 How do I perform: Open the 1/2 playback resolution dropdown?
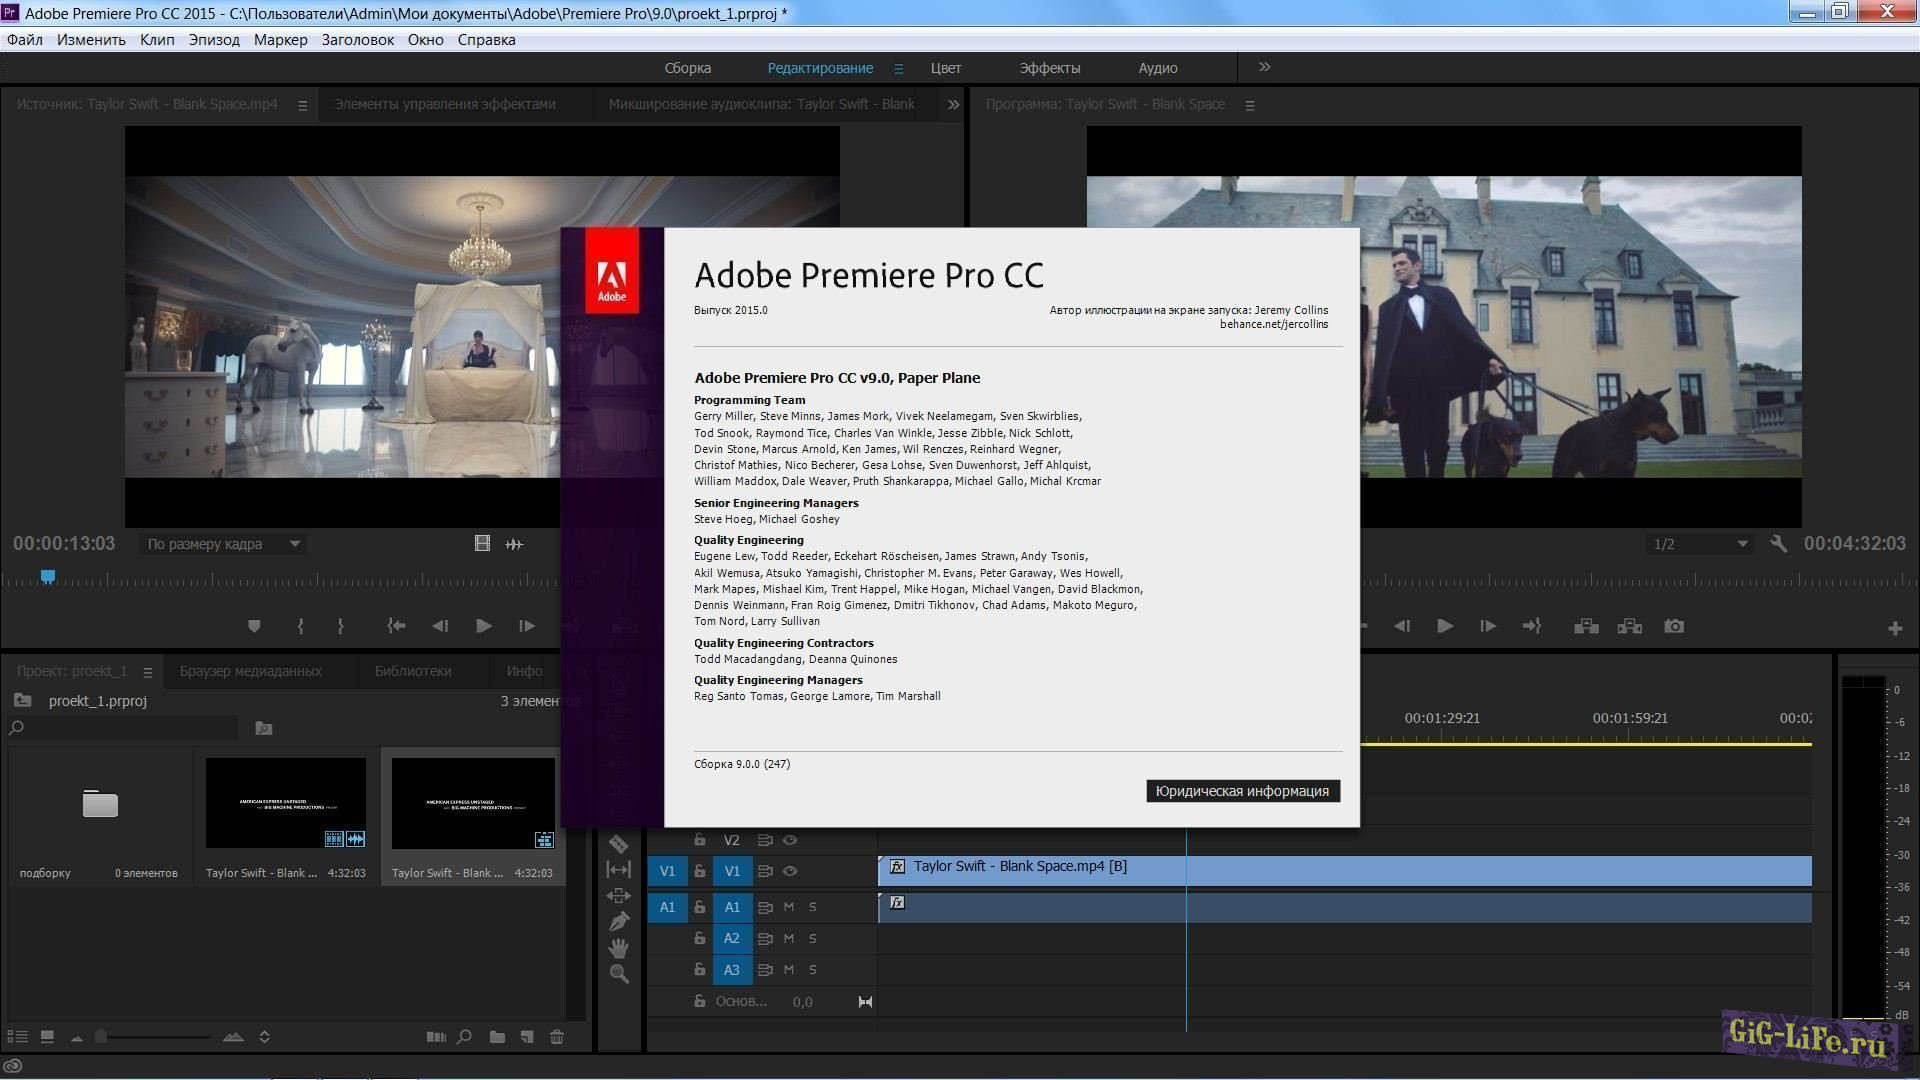[x=1700, y=544]
